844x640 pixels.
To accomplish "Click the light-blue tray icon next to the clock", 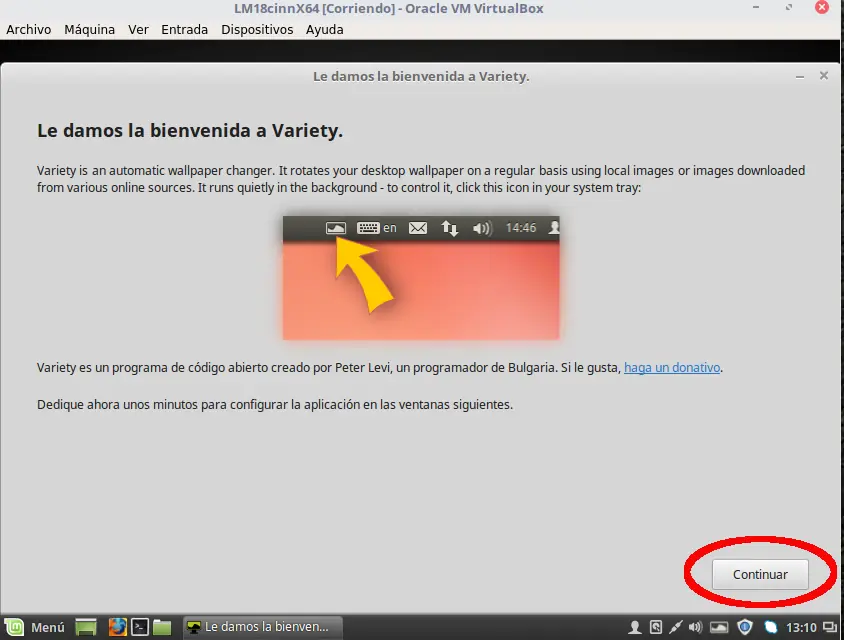I will pos(771,627).
